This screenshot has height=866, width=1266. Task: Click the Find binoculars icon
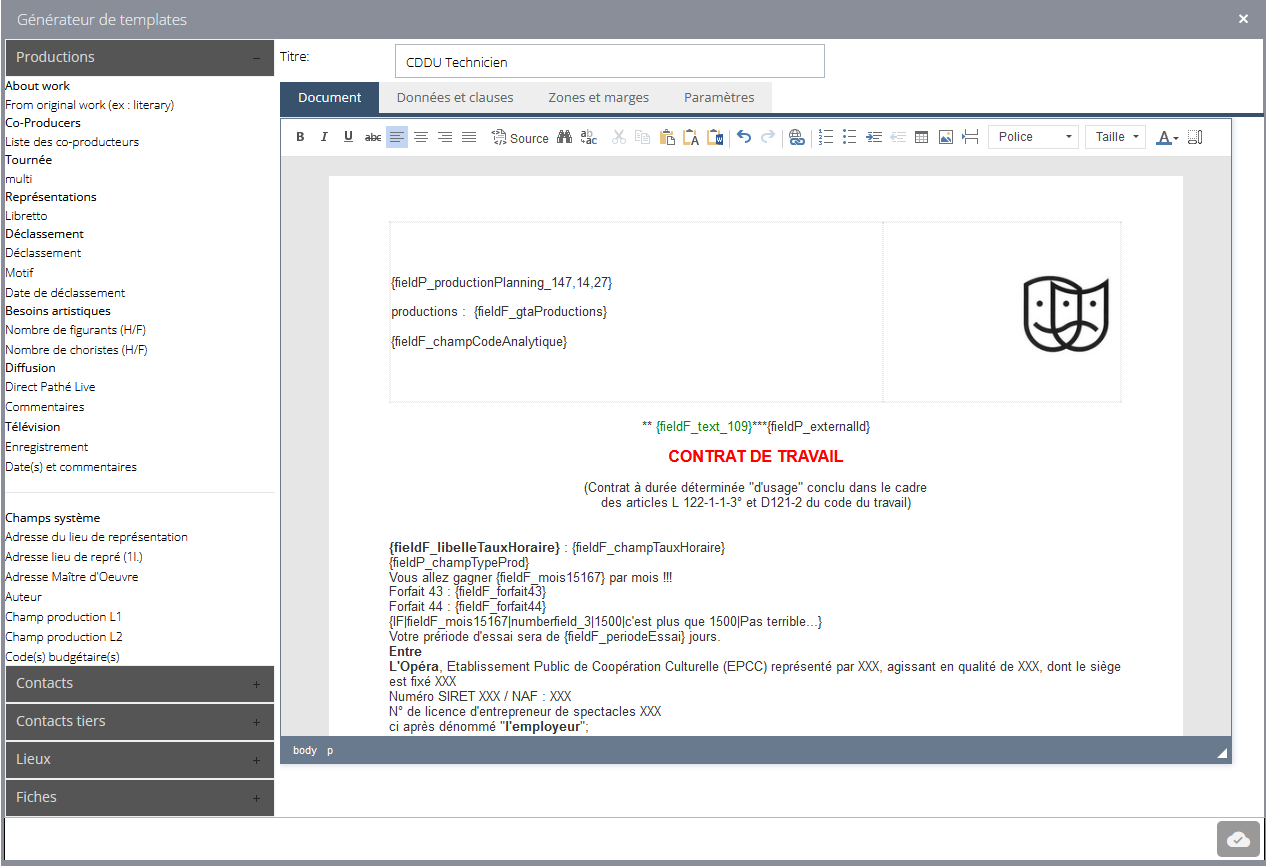565,137
